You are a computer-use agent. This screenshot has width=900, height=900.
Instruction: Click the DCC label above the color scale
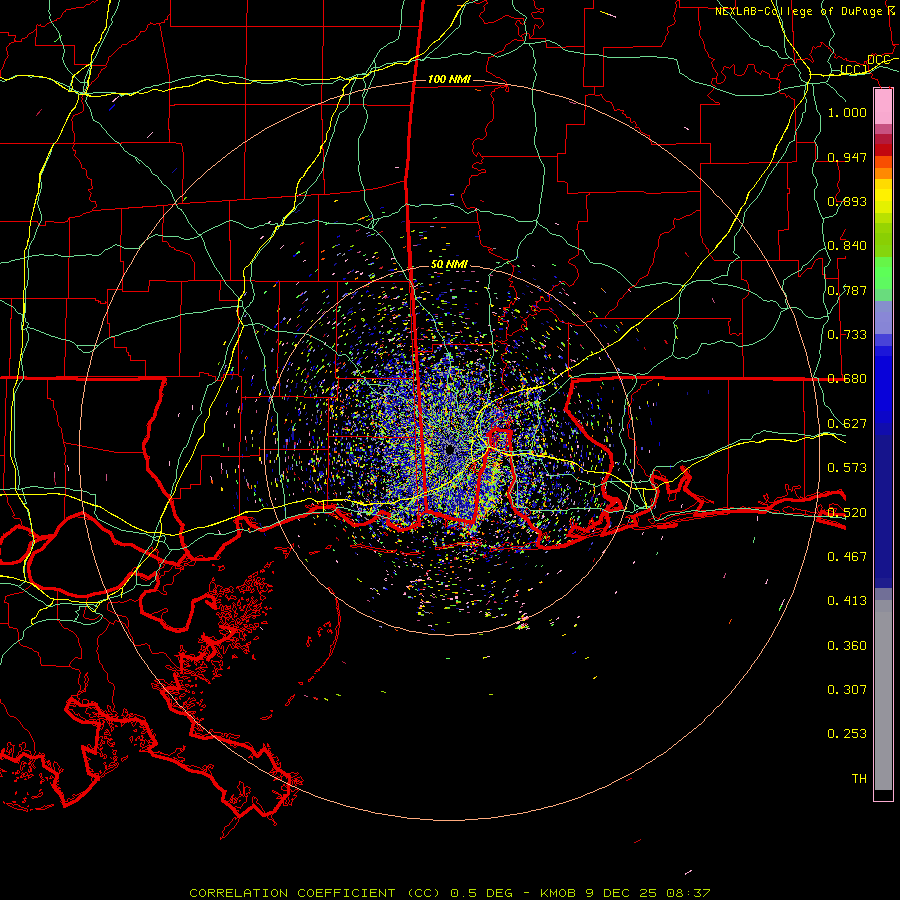878,60
